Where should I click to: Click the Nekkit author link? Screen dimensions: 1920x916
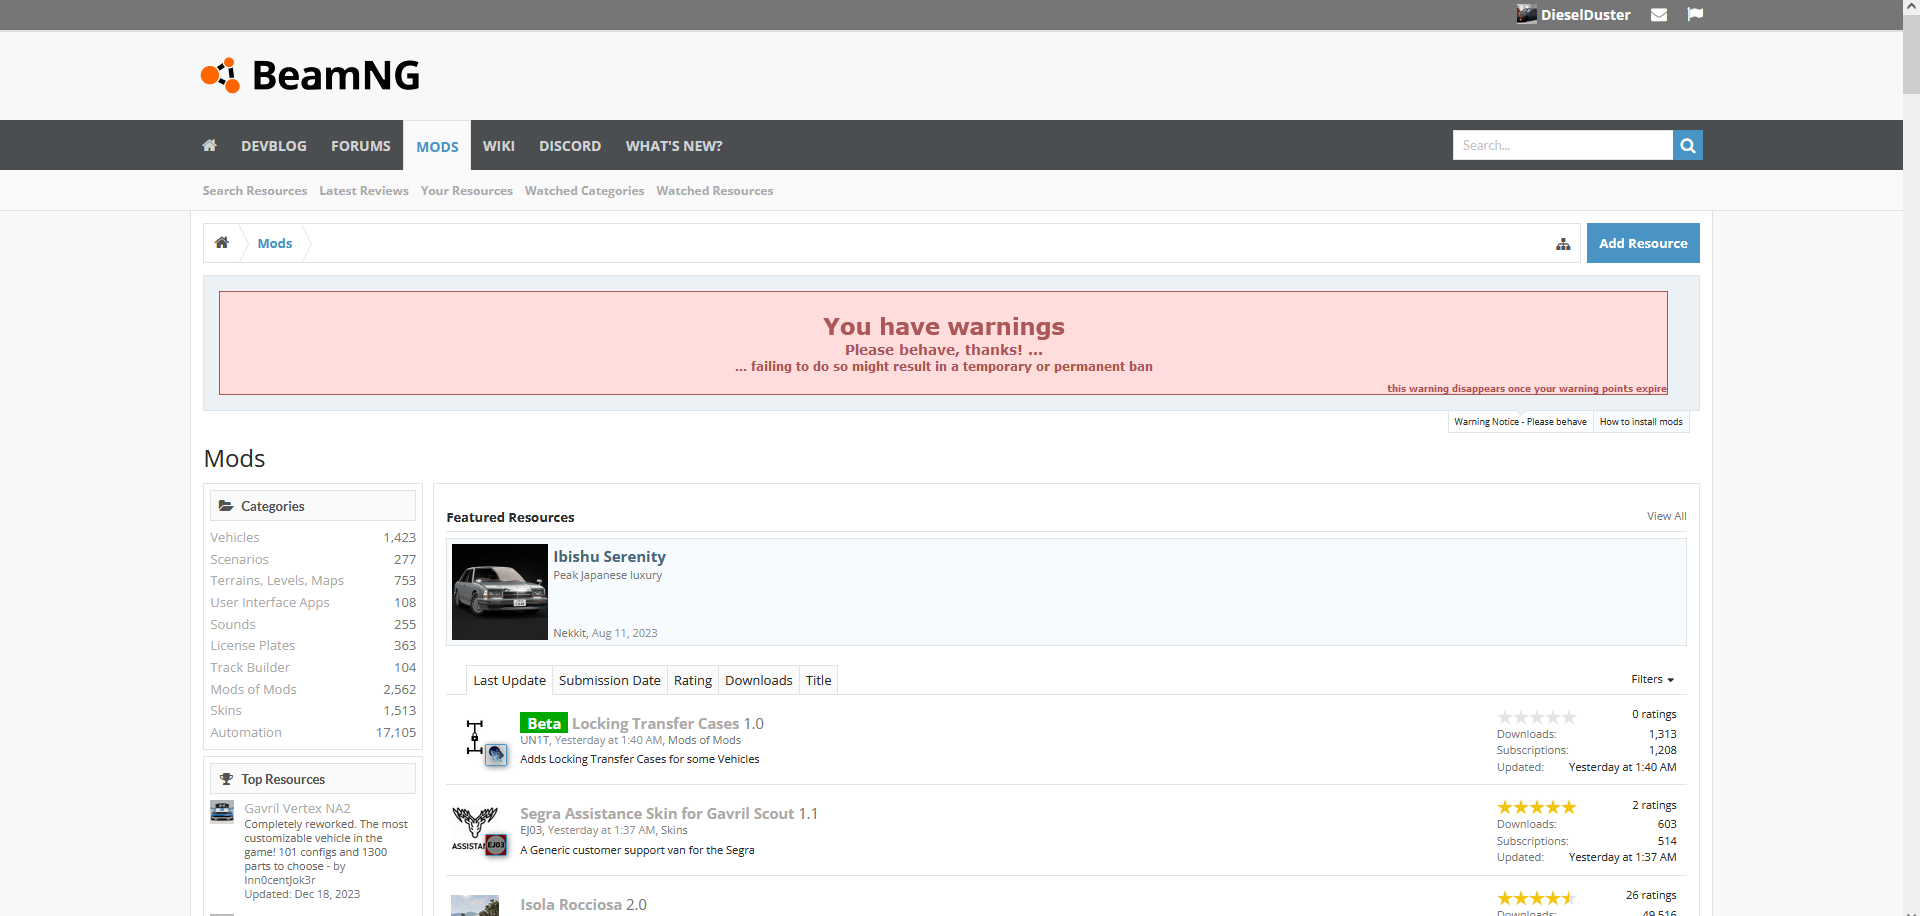(x=570, y=633)
